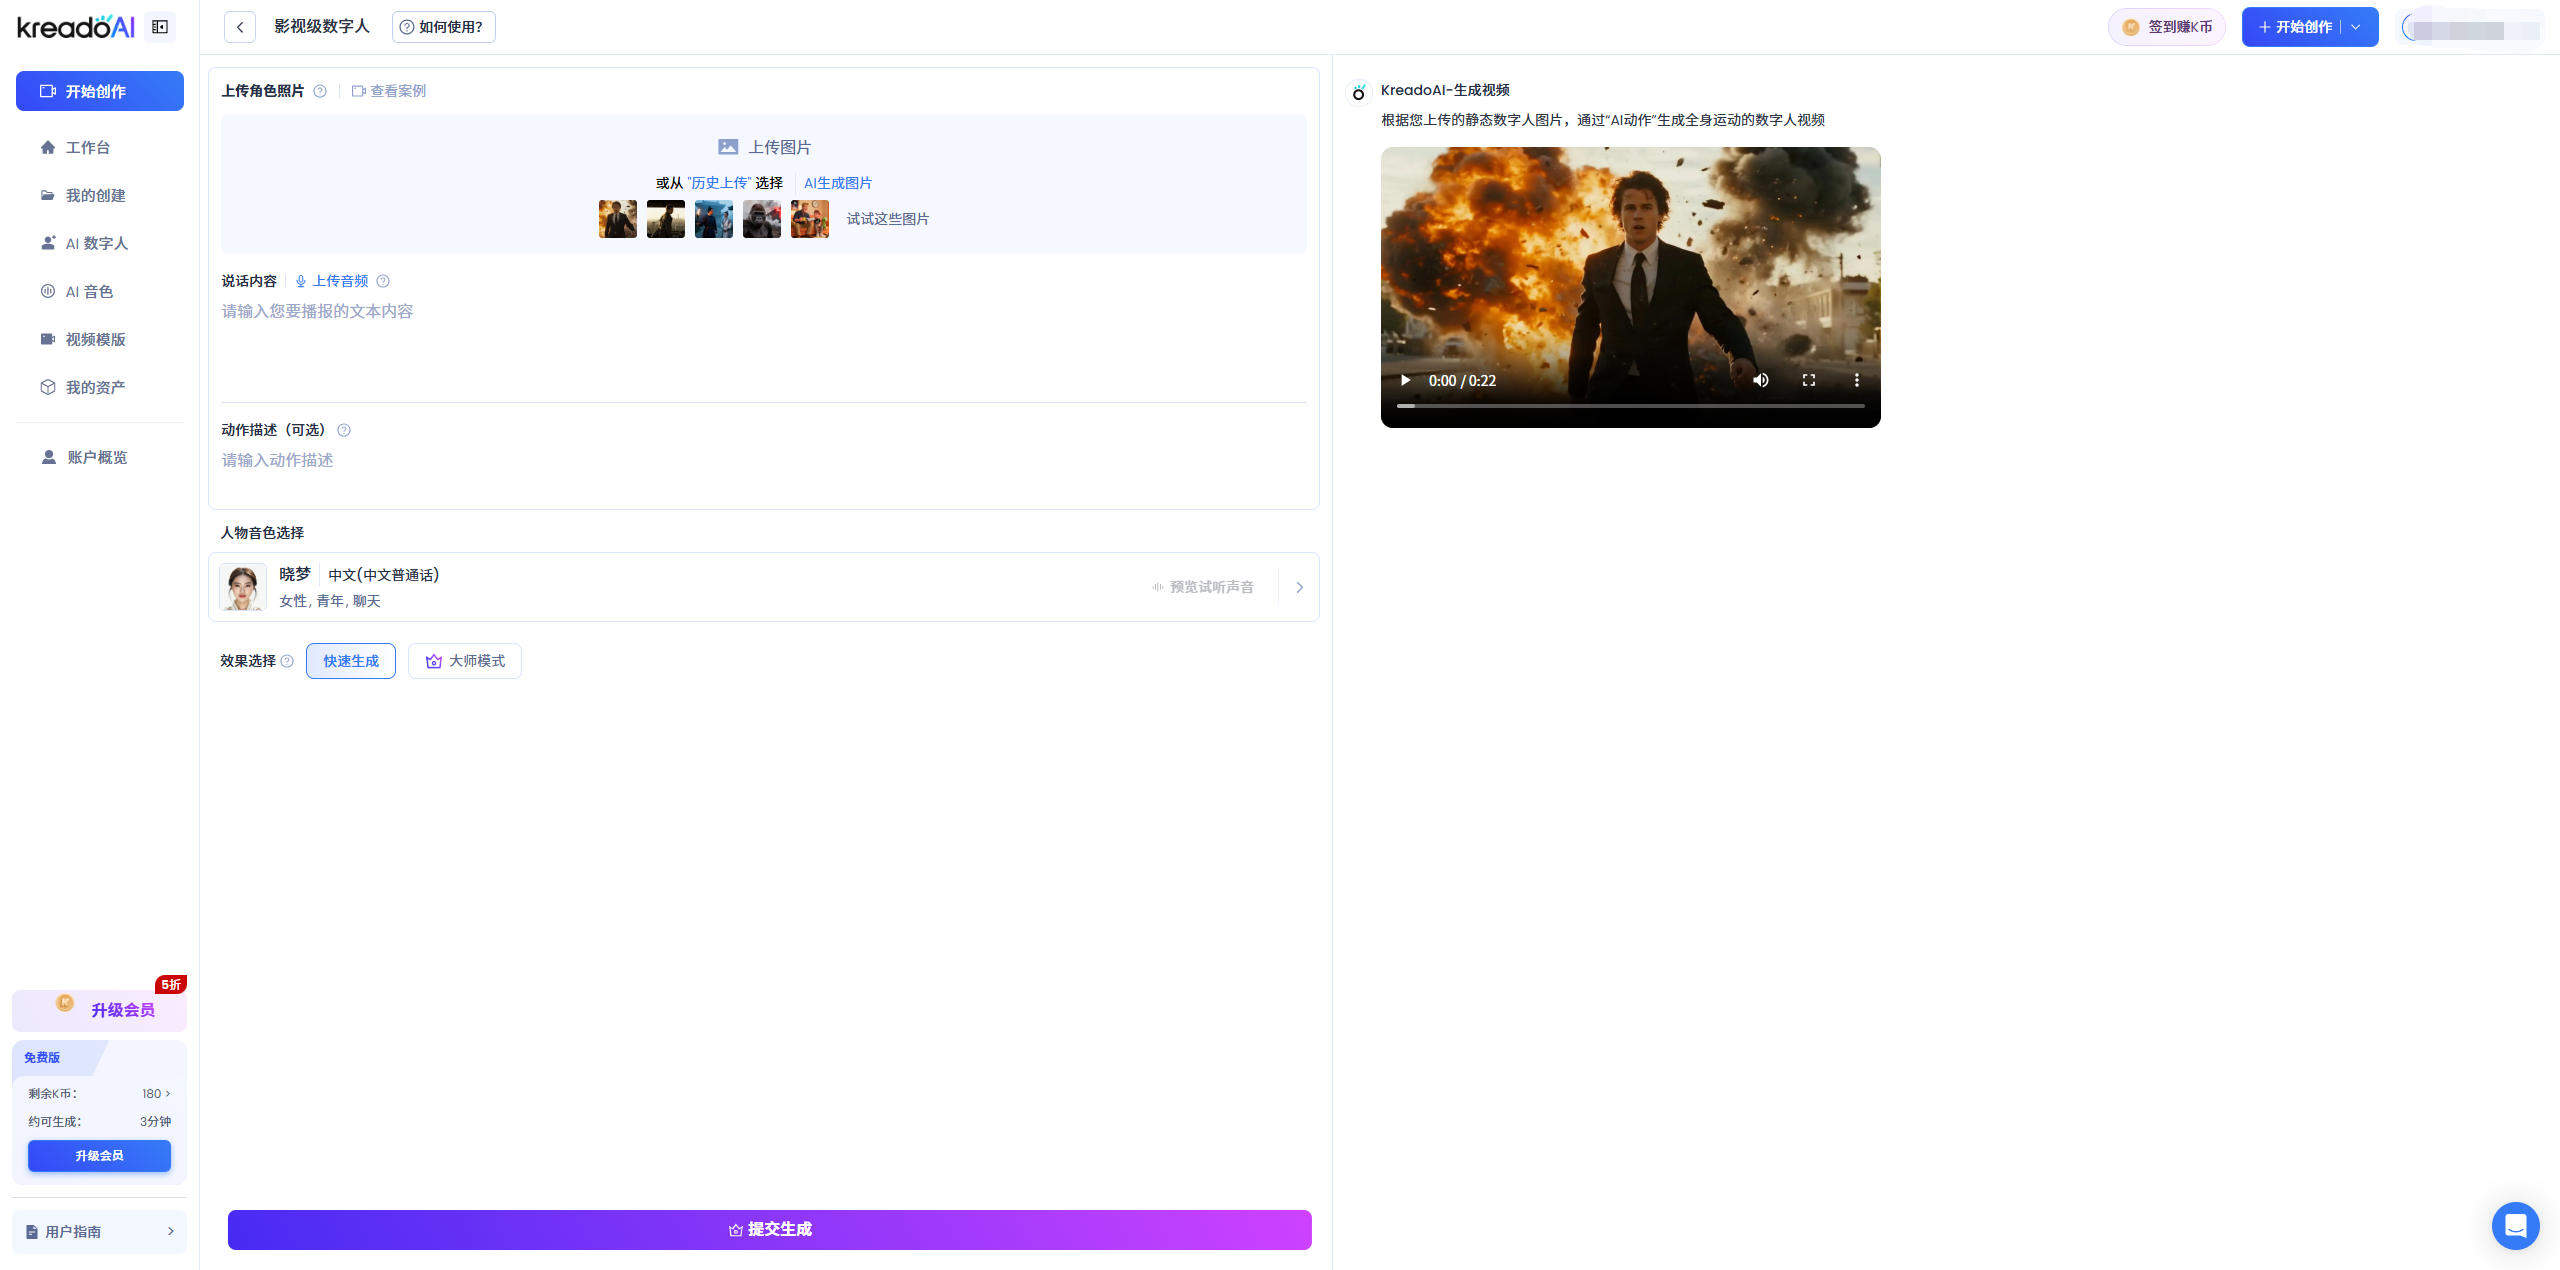Click the video progress bar

1631,406
